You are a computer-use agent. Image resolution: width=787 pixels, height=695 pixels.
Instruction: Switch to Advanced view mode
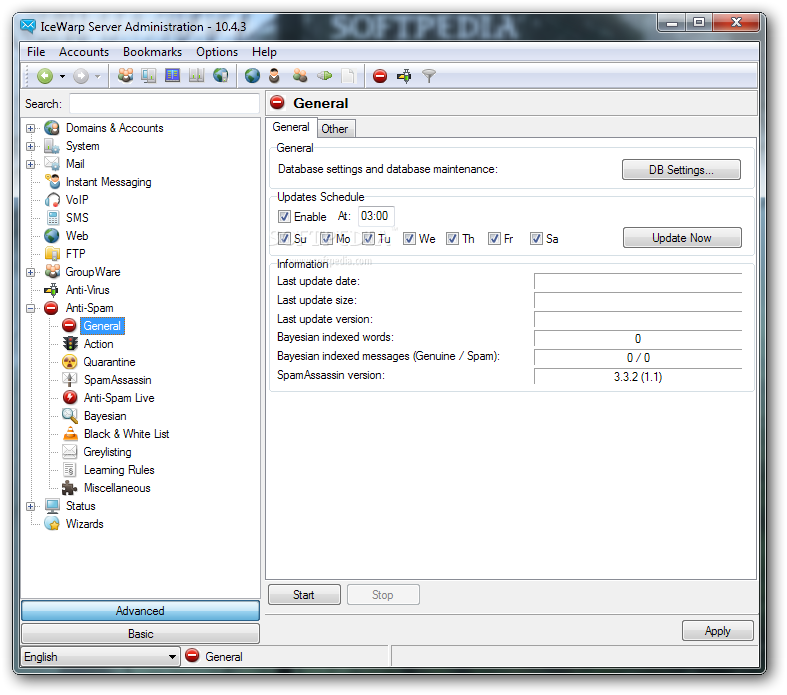tap(140, 611)
